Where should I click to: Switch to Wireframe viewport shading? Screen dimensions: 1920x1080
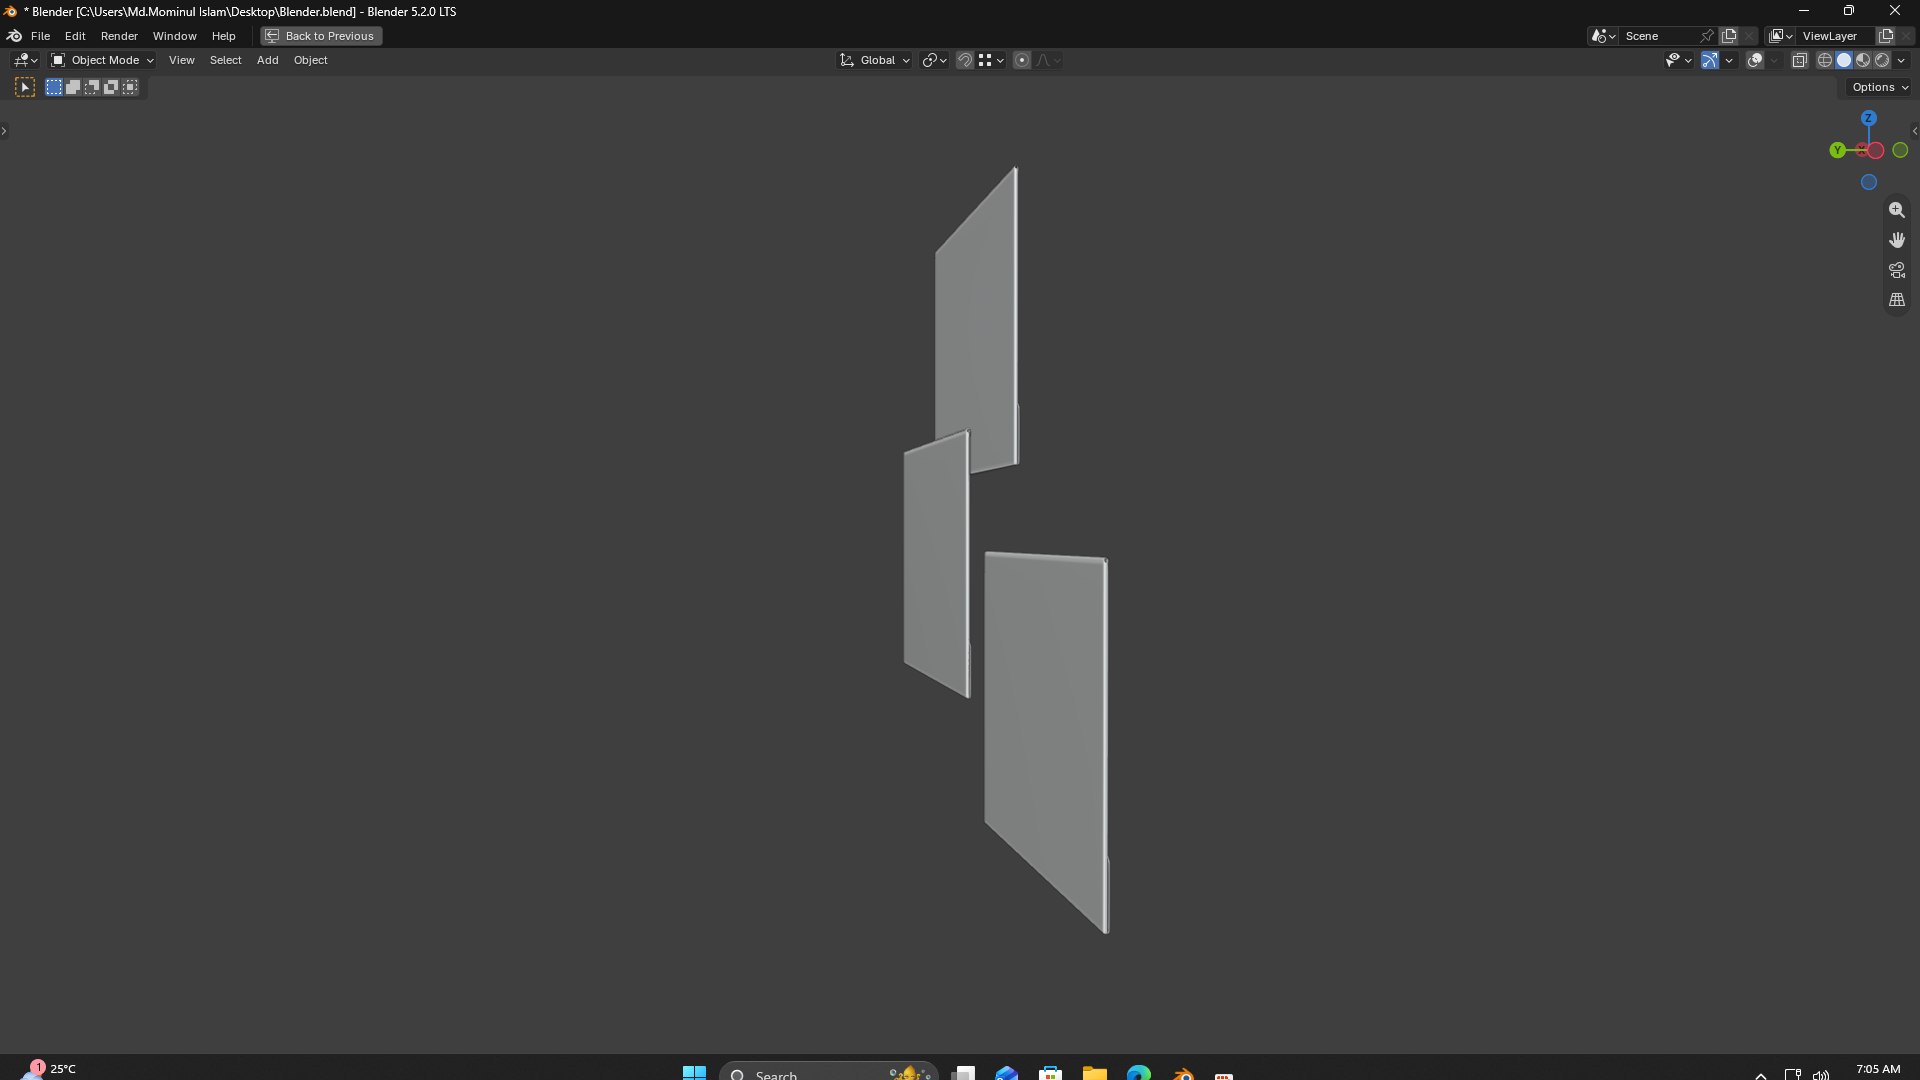[x=1825, y=61]
